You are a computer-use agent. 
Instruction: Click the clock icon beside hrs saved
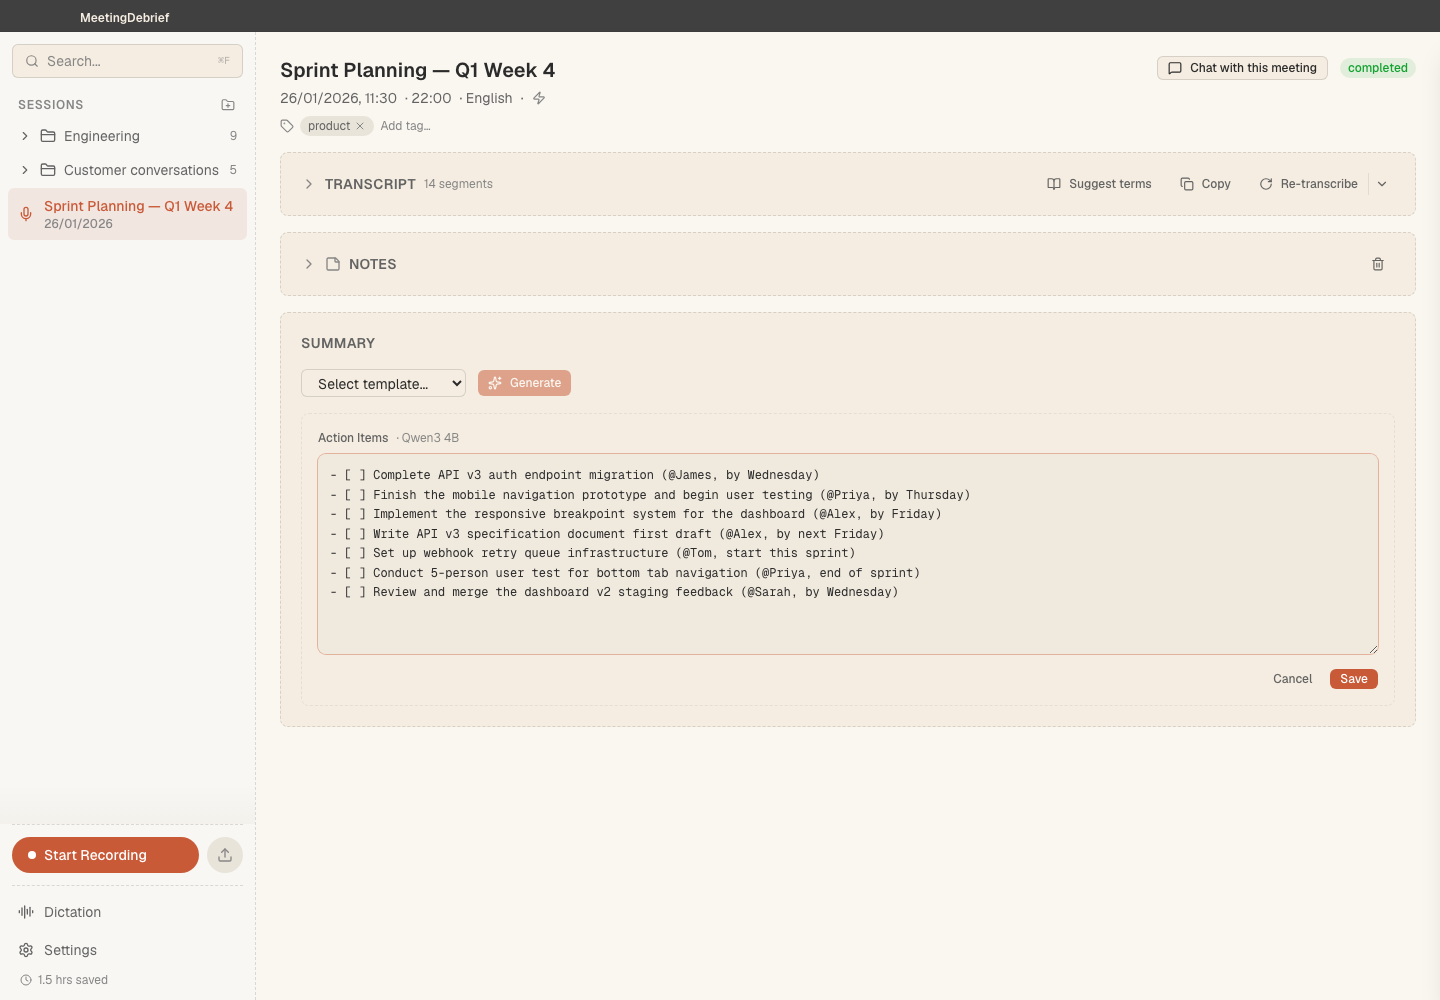[x=26, y=980]
